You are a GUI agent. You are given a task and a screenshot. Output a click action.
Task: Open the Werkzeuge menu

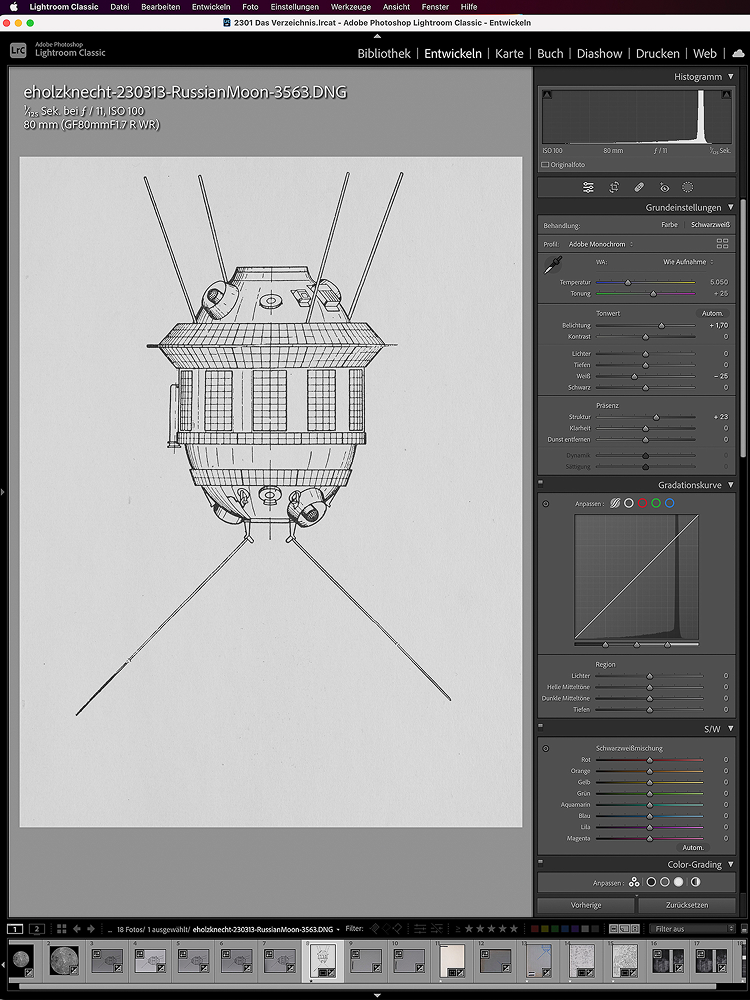tap(350, 7)
